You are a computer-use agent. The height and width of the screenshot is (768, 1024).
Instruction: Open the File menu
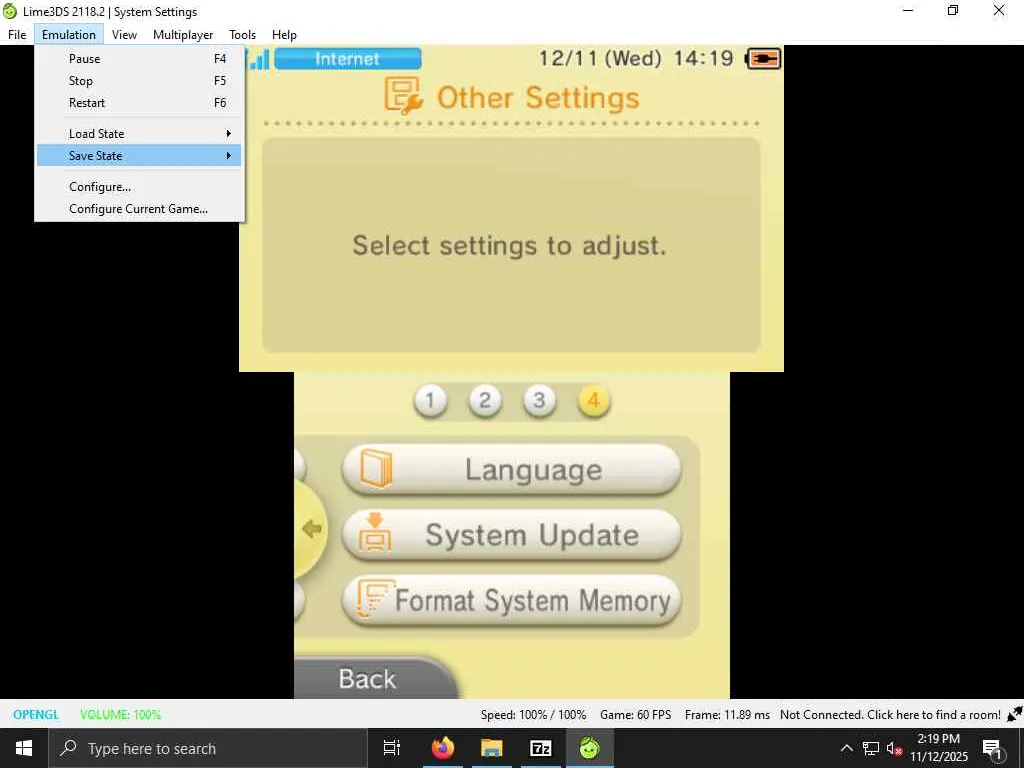click(17, 35)
